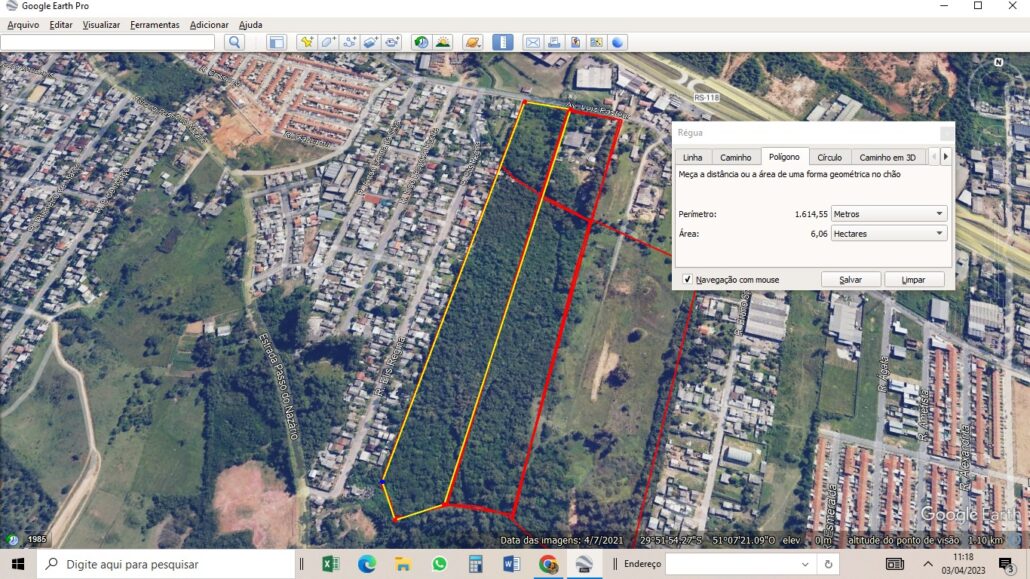Open the Ferramentas menu
The image size is (1030, 579).
pos(154,25)
